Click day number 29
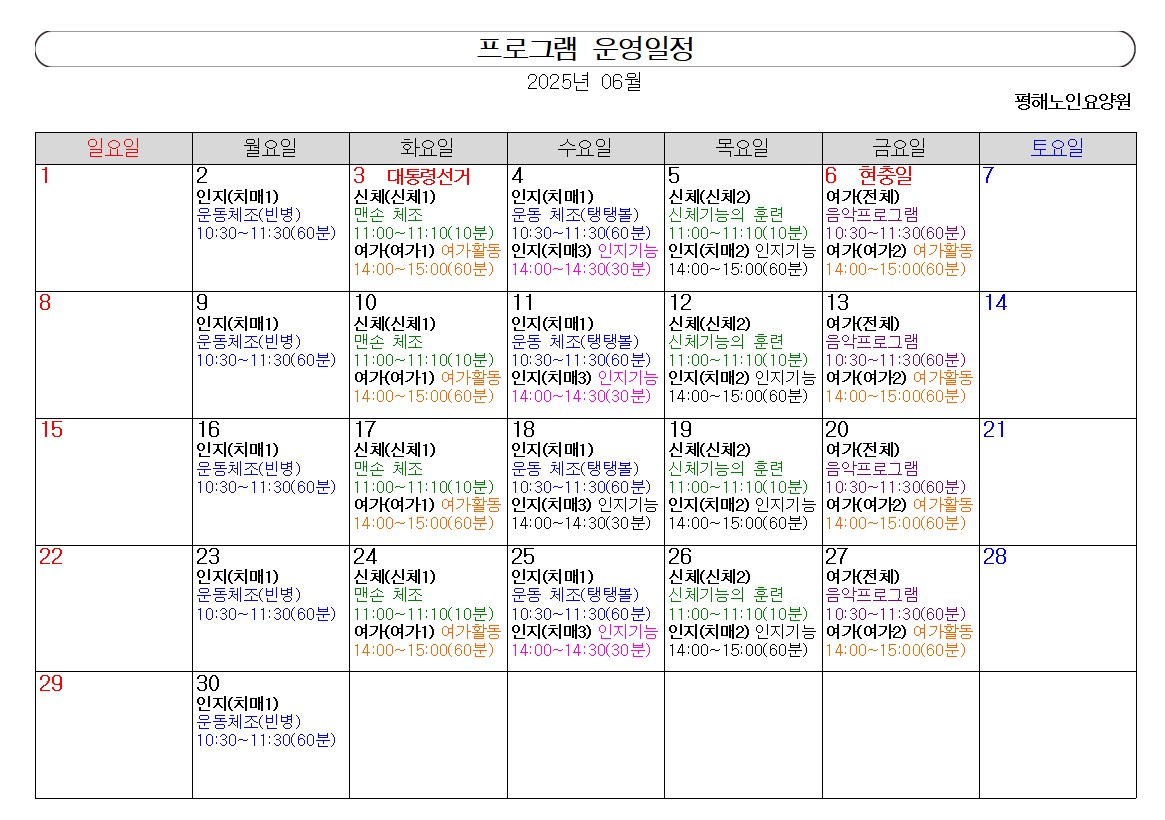The image size is (1165, 820). point(51,683)
